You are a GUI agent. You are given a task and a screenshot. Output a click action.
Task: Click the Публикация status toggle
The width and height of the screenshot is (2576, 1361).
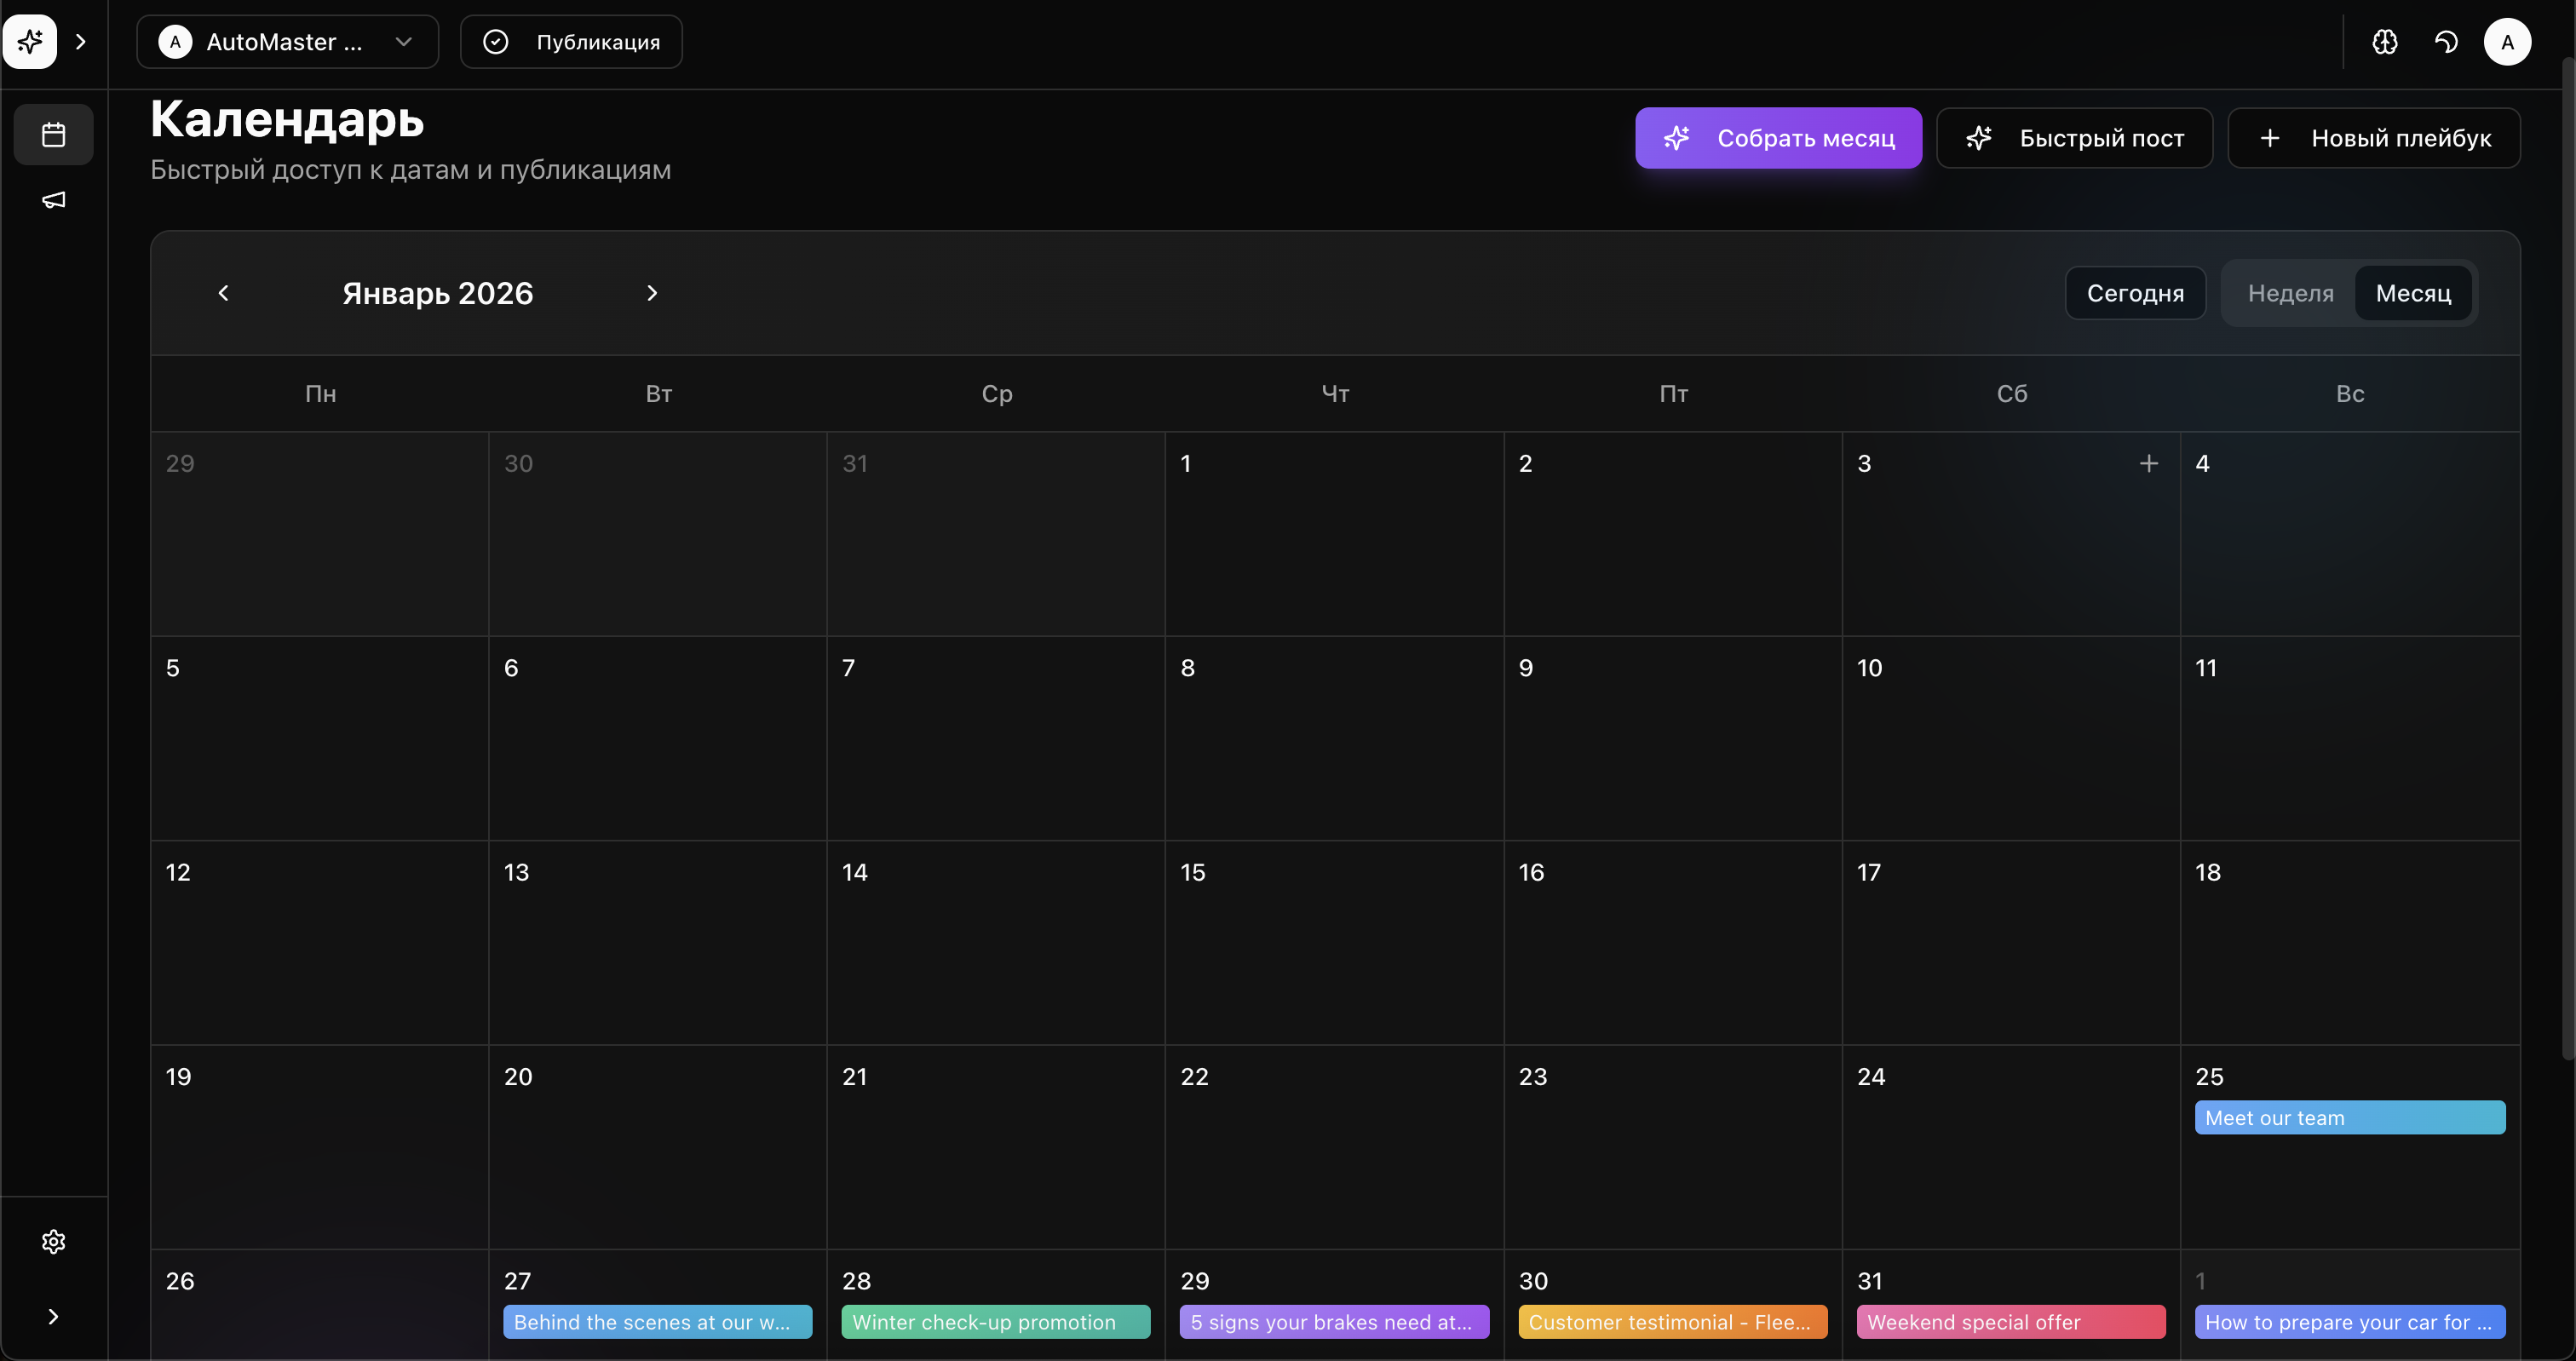[571, 42]
